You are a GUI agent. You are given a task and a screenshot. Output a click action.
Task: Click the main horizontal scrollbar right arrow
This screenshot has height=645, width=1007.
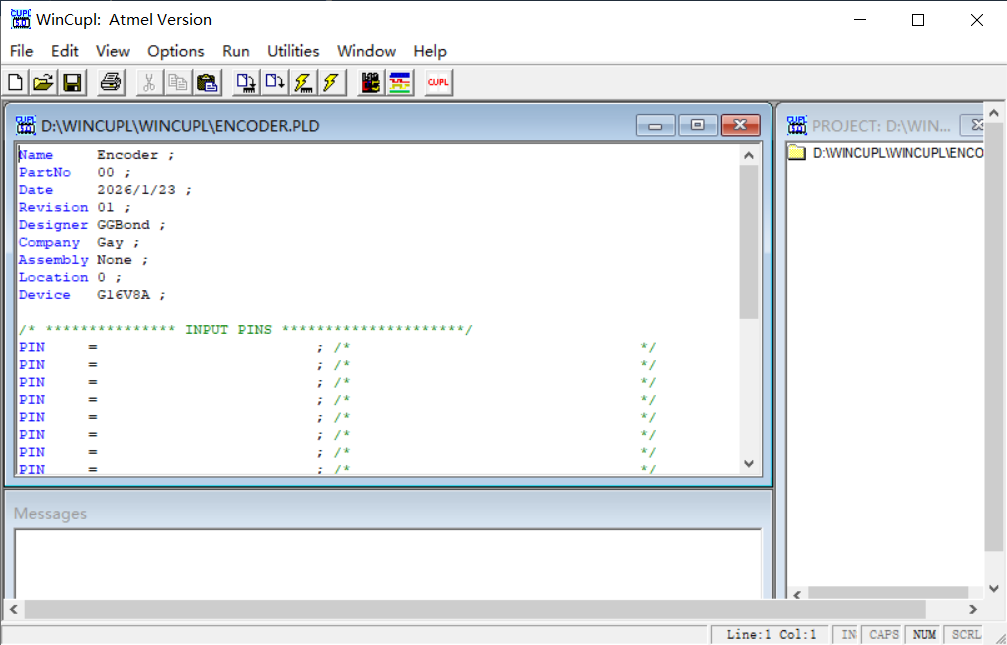click(x=973, y=609)
